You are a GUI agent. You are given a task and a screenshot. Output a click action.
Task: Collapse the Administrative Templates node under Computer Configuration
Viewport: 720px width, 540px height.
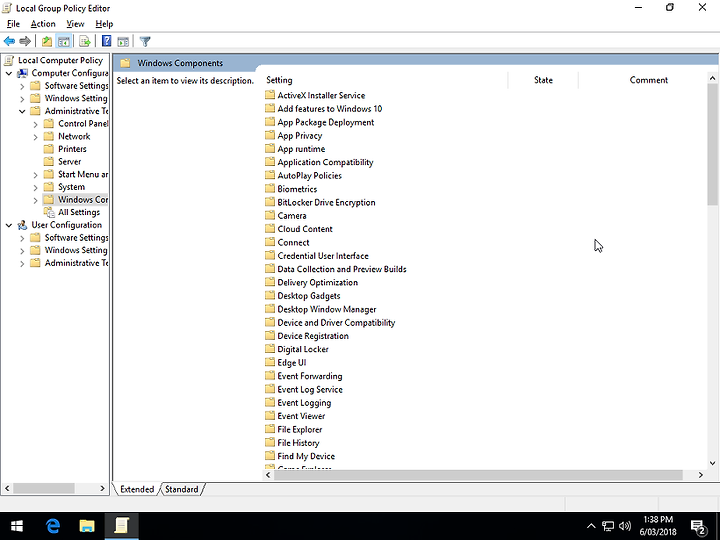click(x=22, y=111)
